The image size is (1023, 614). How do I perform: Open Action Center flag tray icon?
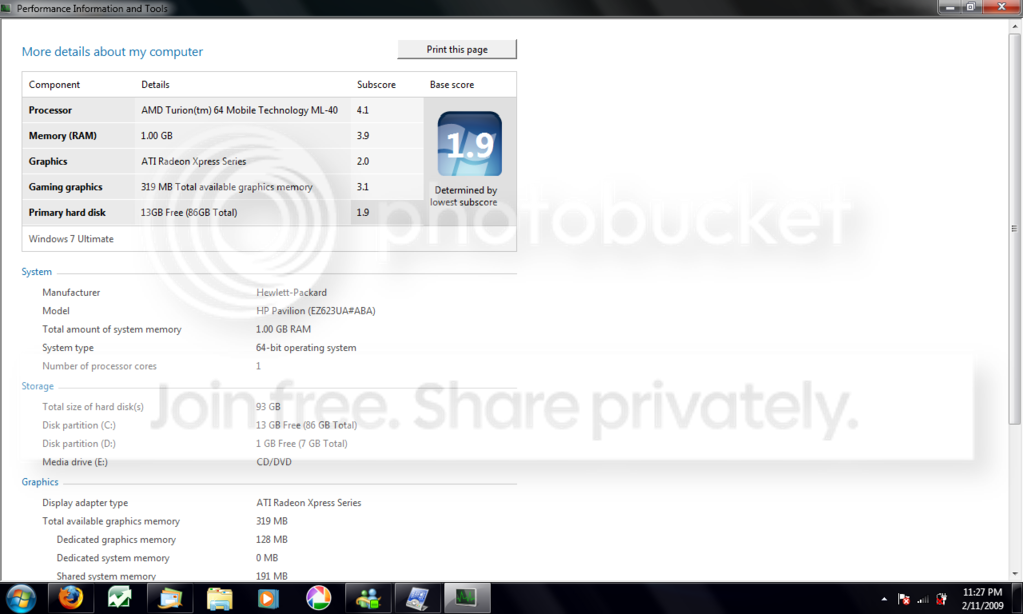pyautogui.click(x=904, y=599)
